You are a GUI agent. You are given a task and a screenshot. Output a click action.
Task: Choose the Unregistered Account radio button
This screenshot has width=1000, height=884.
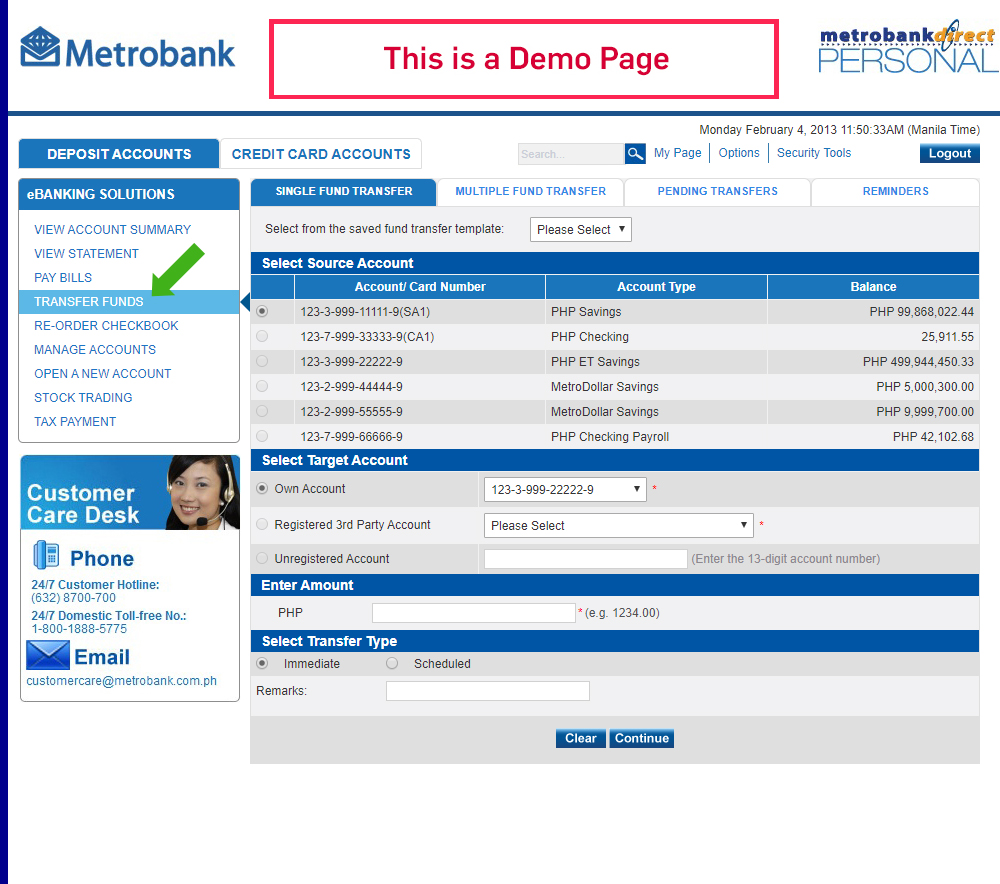[x=262, y=558]
